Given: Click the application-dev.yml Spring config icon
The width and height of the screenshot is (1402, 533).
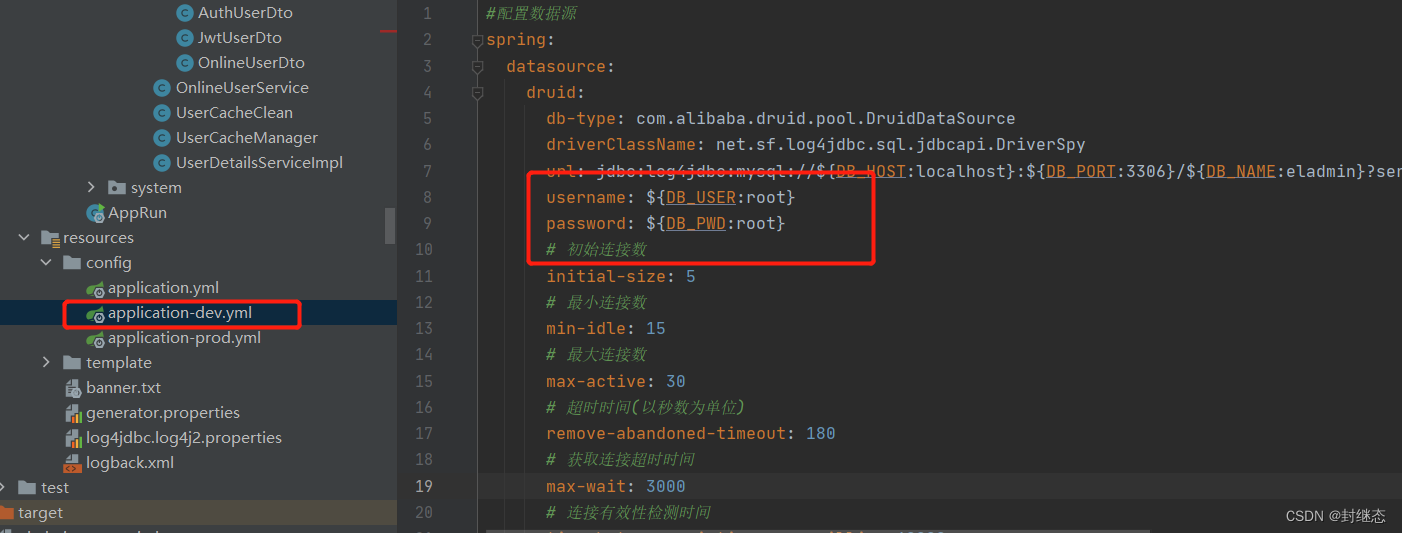Looking at the screenshot, I should [96, 313].
